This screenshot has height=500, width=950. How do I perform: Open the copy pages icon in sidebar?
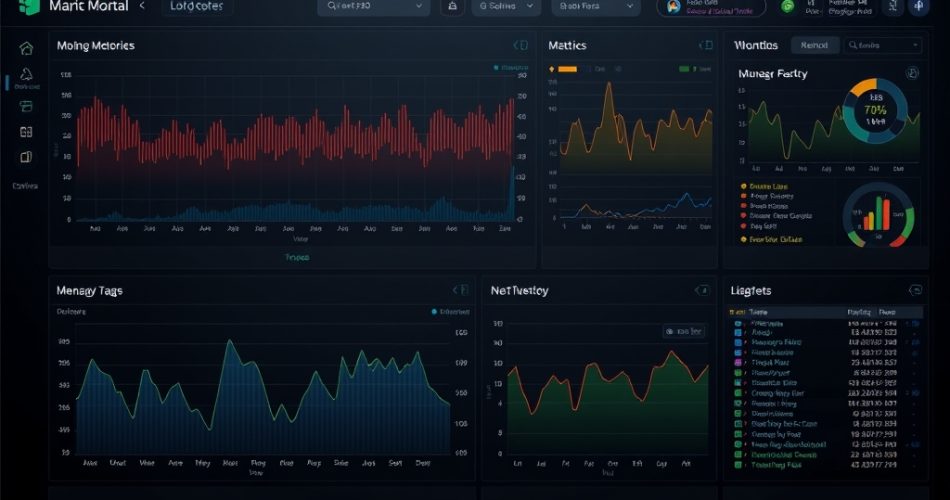pos(26,157)
